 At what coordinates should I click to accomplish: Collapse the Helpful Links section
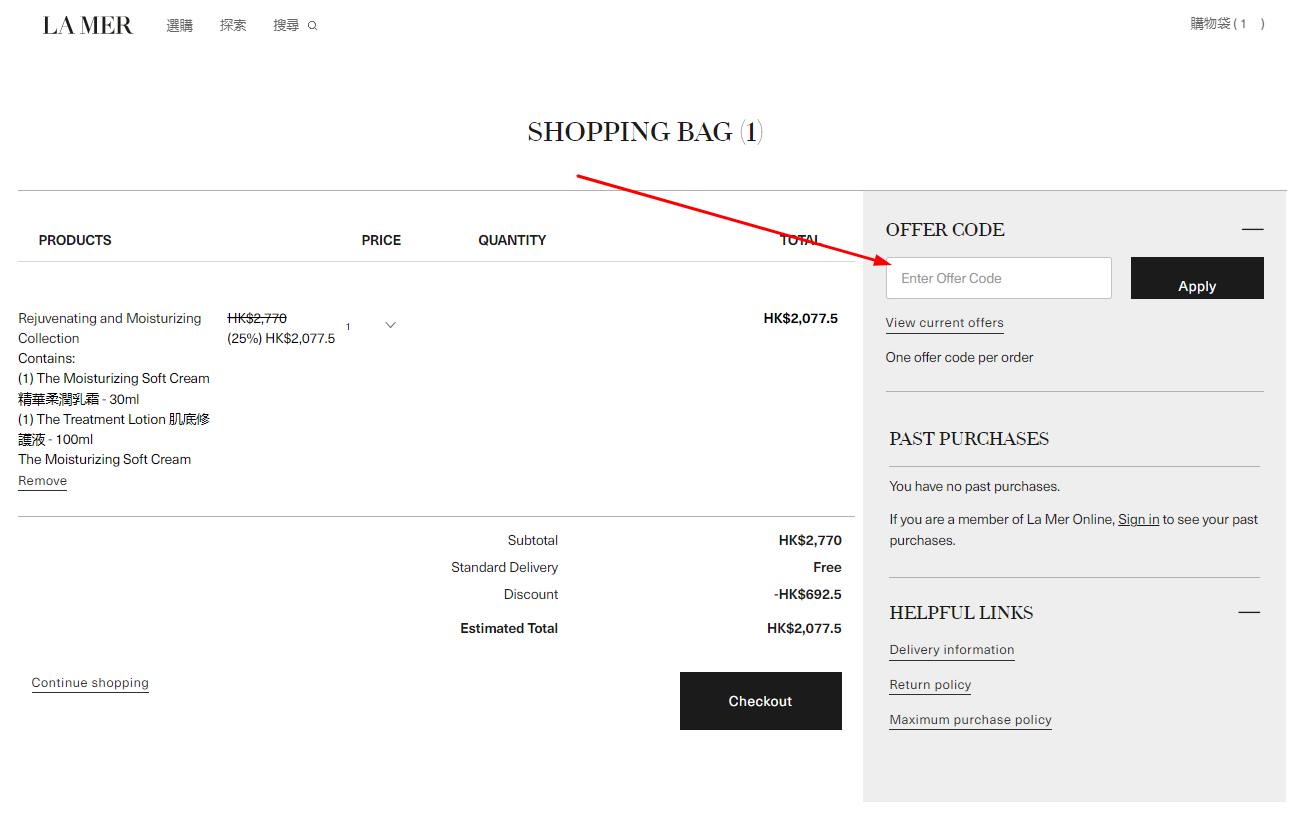[1249, 612]
